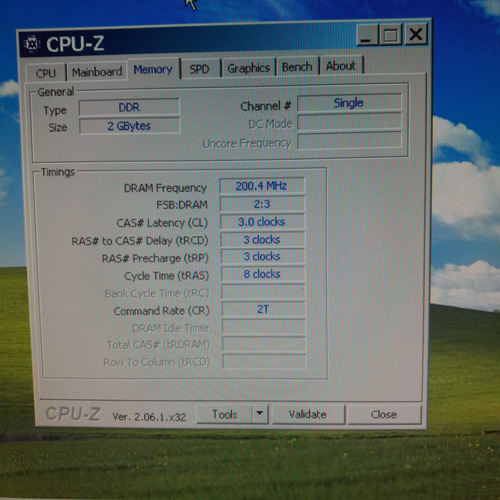Screen dimensions: 500x500
Task: Select the memory Type value DDR
Action: click(129, 107)
